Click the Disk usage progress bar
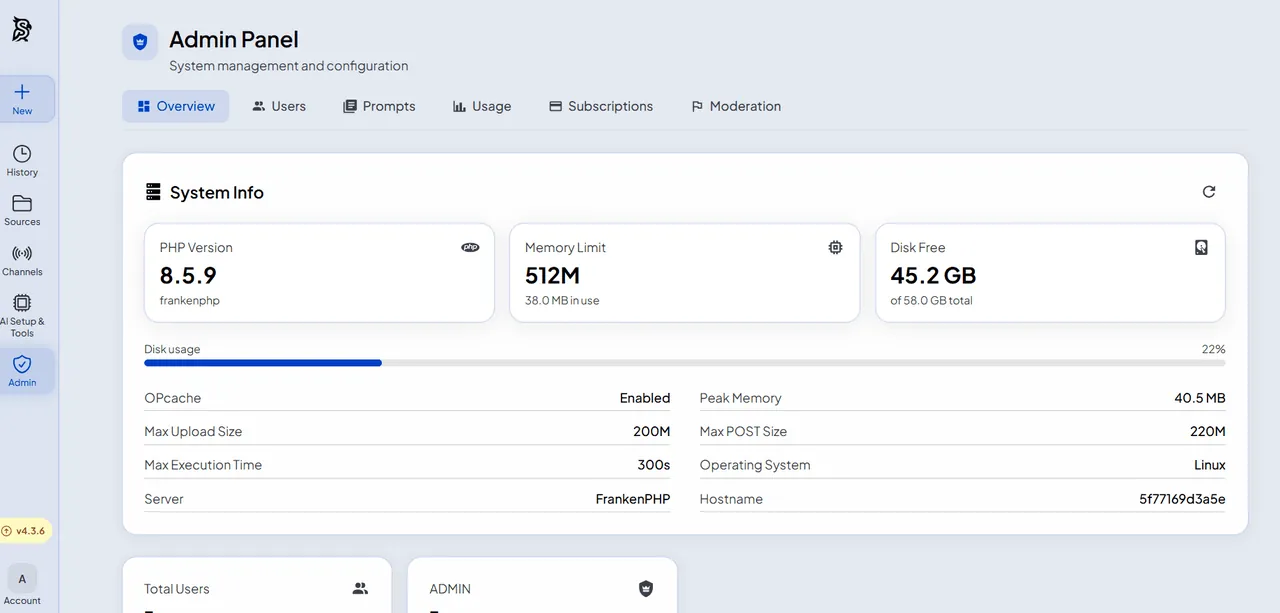The image size is (1280, 613). tap(685, 362)
